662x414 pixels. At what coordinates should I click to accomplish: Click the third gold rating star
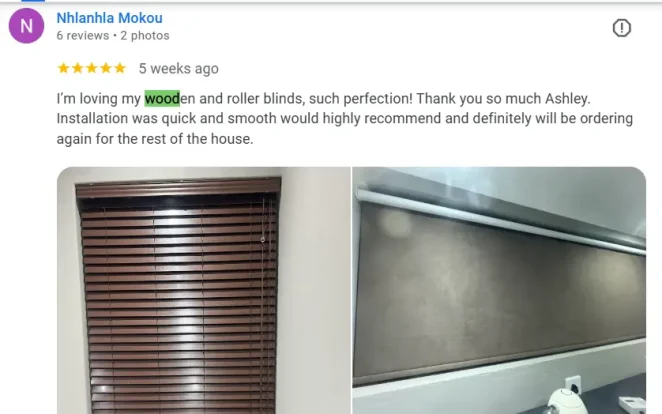point(92,68)
